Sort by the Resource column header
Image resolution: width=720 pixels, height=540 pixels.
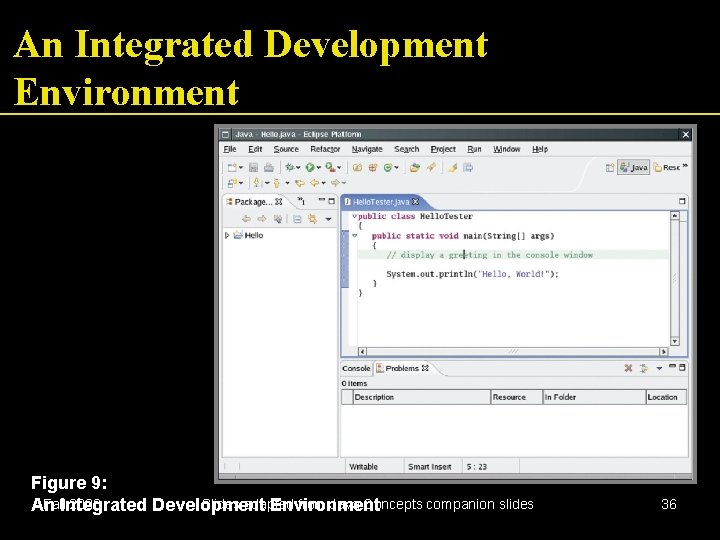click(x=517, y=397)
